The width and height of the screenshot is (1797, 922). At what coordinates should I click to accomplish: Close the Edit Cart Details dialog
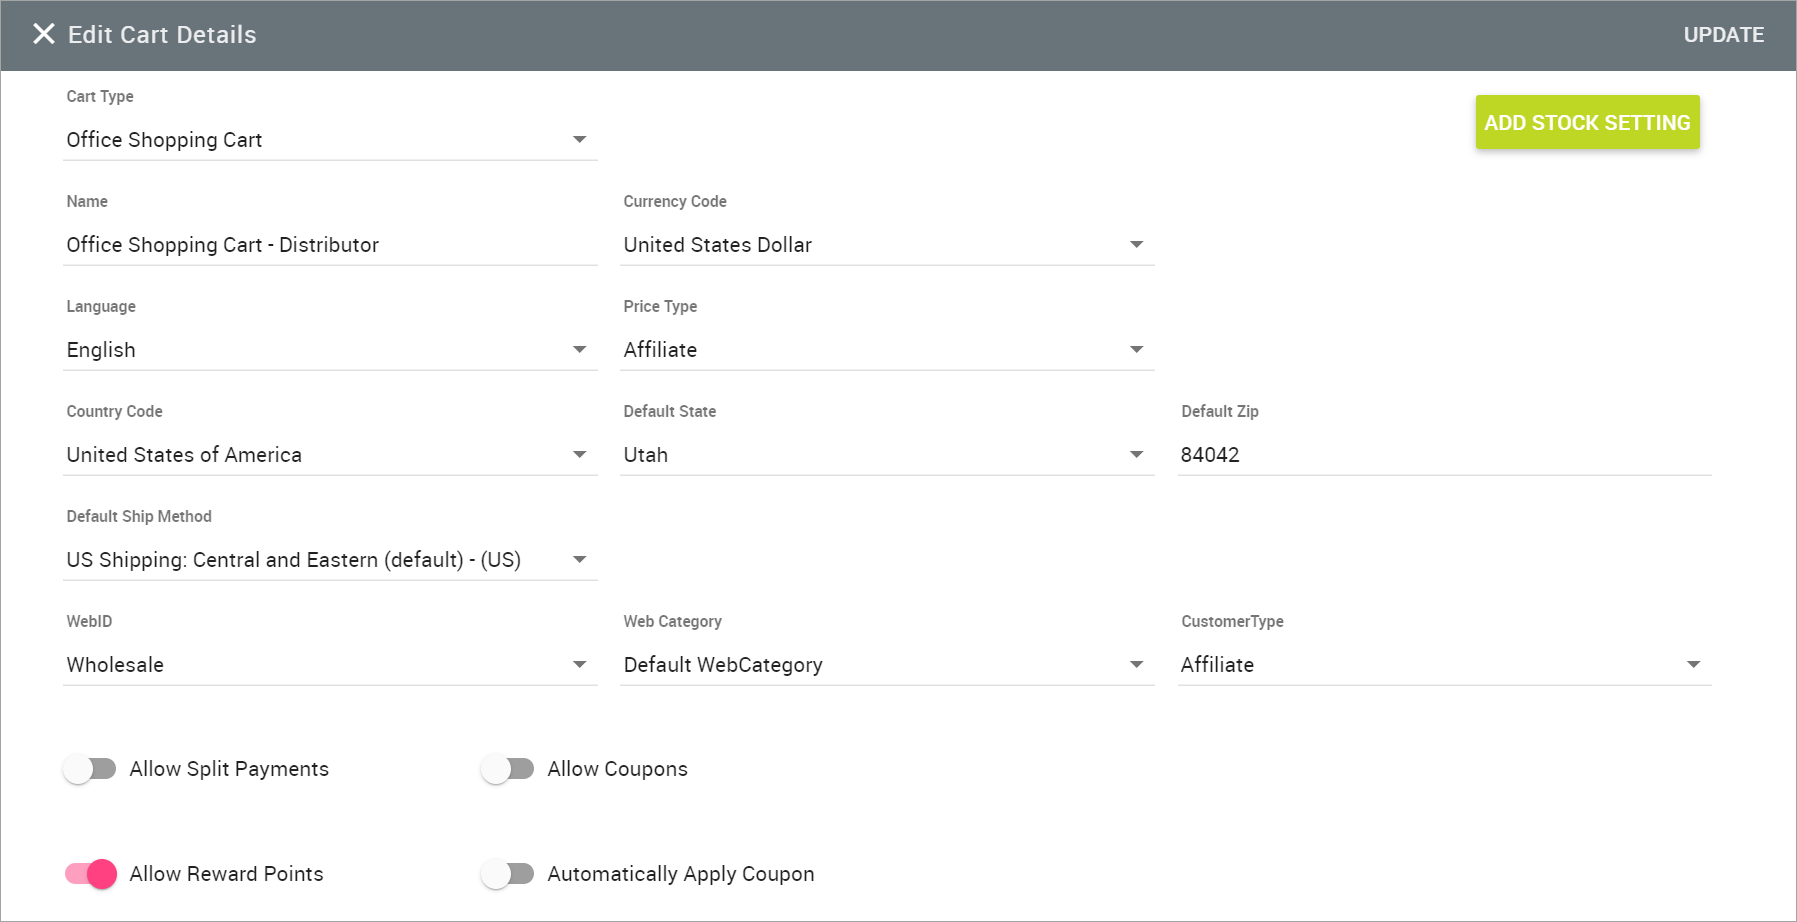(44, 34)
